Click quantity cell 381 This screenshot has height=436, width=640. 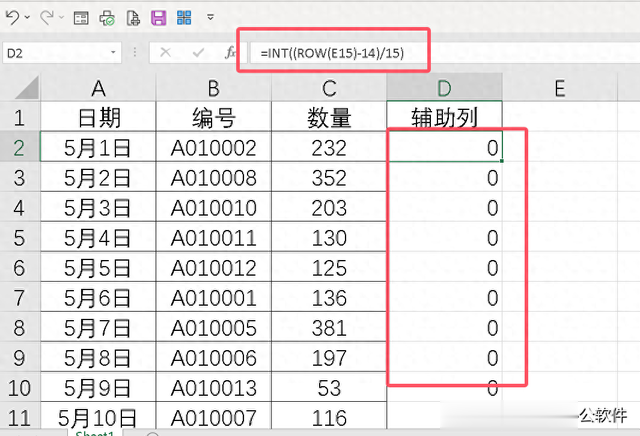(x=329, y=327)
